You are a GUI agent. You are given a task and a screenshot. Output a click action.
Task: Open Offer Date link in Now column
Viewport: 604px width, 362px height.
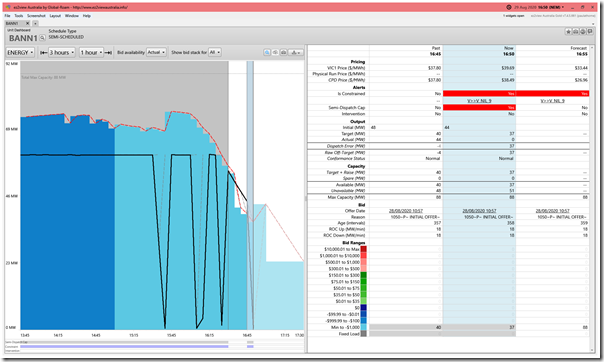479,211
